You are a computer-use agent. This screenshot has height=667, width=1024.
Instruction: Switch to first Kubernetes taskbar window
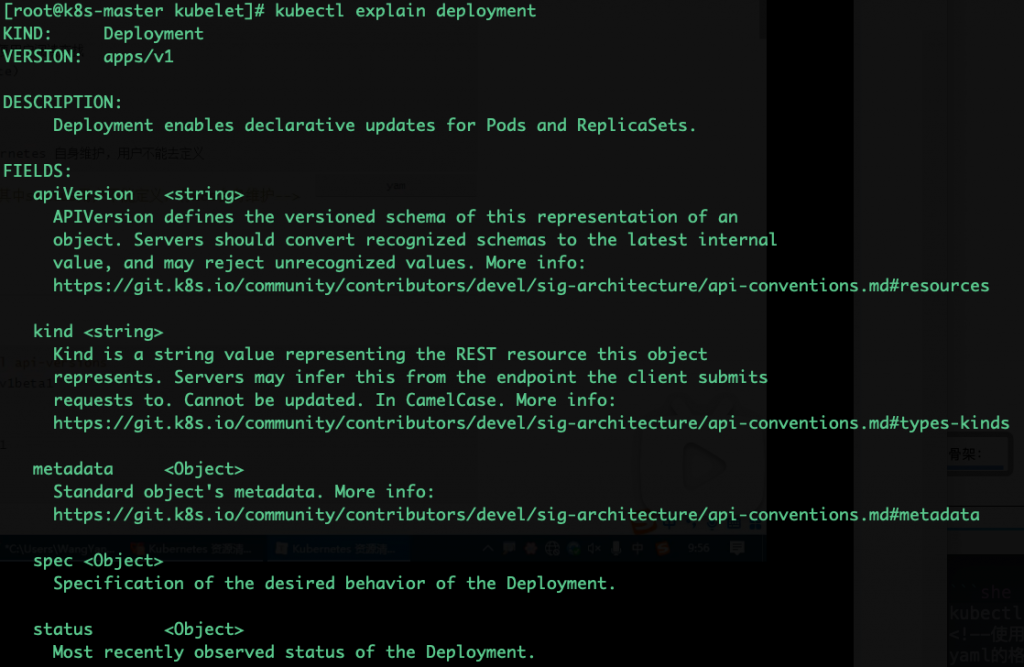(194, 549)
